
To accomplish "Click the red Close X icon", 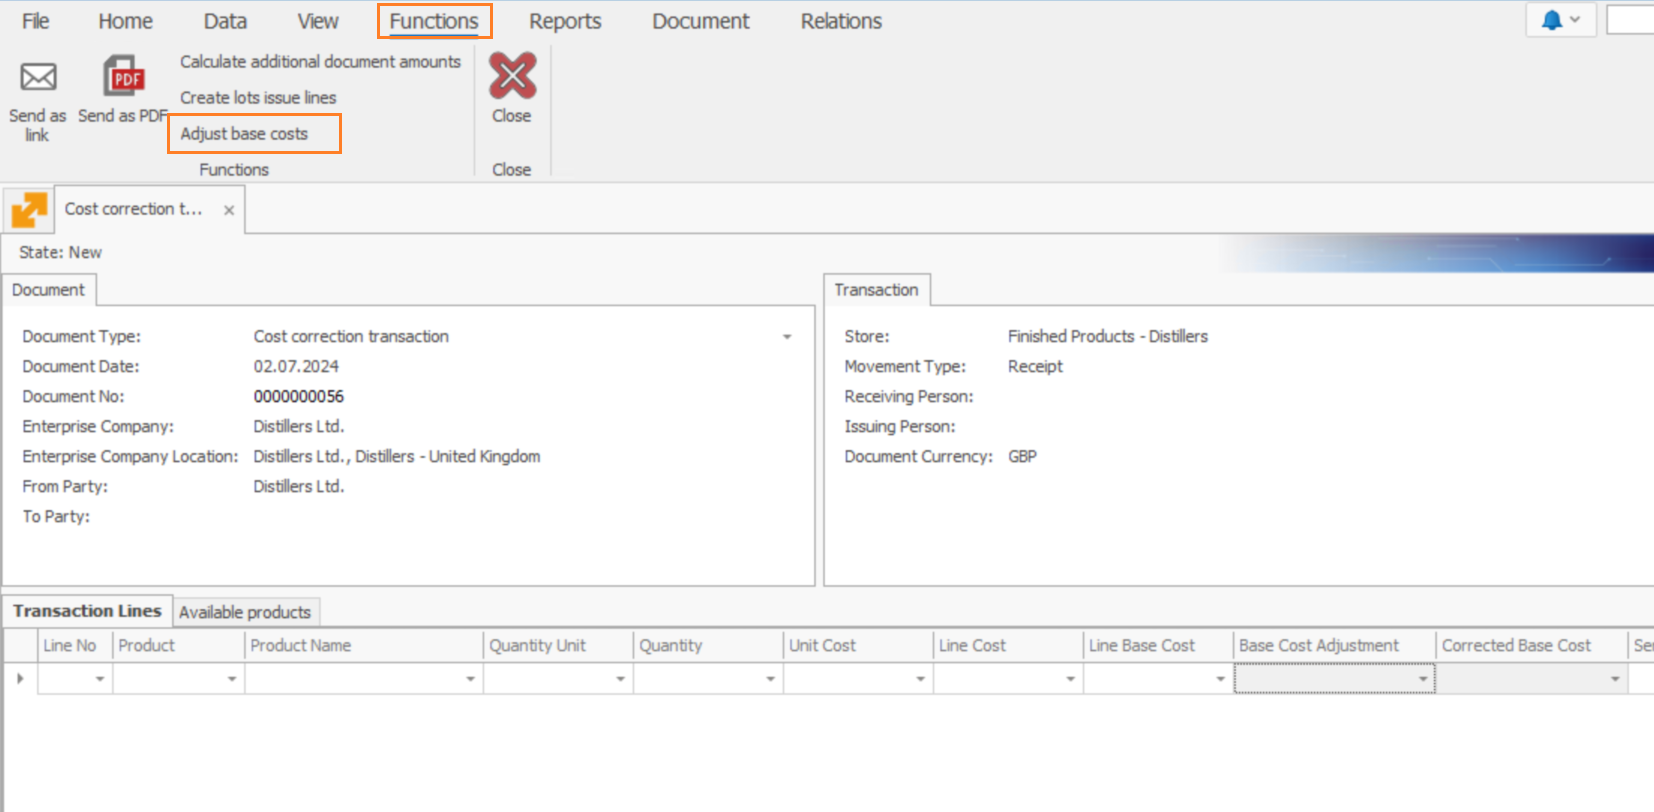I will coord(512,76).
